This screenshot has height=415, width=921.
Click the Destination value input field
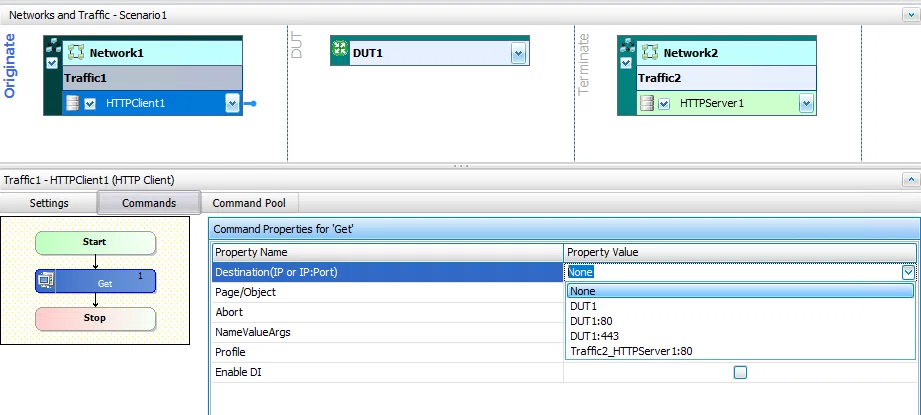tap(734, 272)
